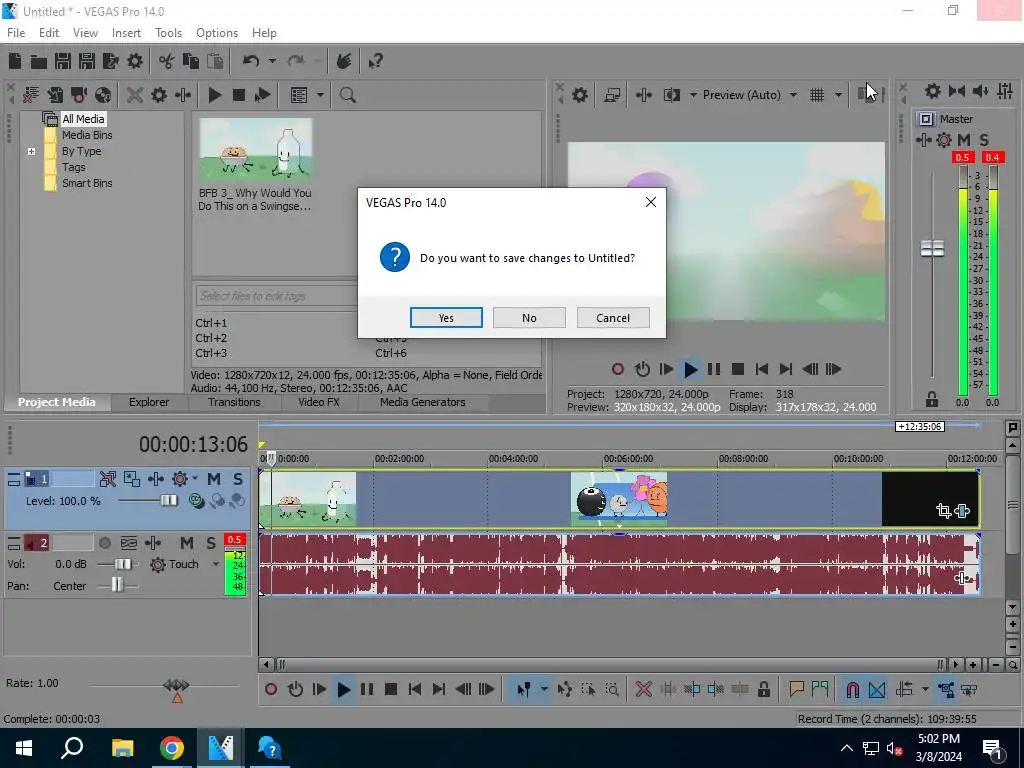Open the Project Media views dropdown

[x=320, y=95]
